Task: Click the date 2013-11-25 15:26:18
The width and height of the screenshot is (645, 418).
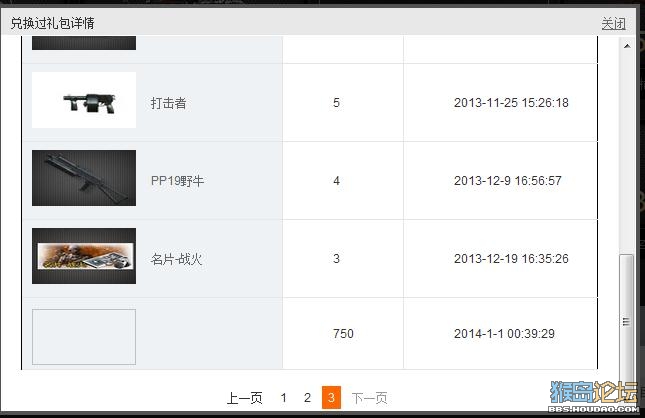Action: click(x=511, y=103)
